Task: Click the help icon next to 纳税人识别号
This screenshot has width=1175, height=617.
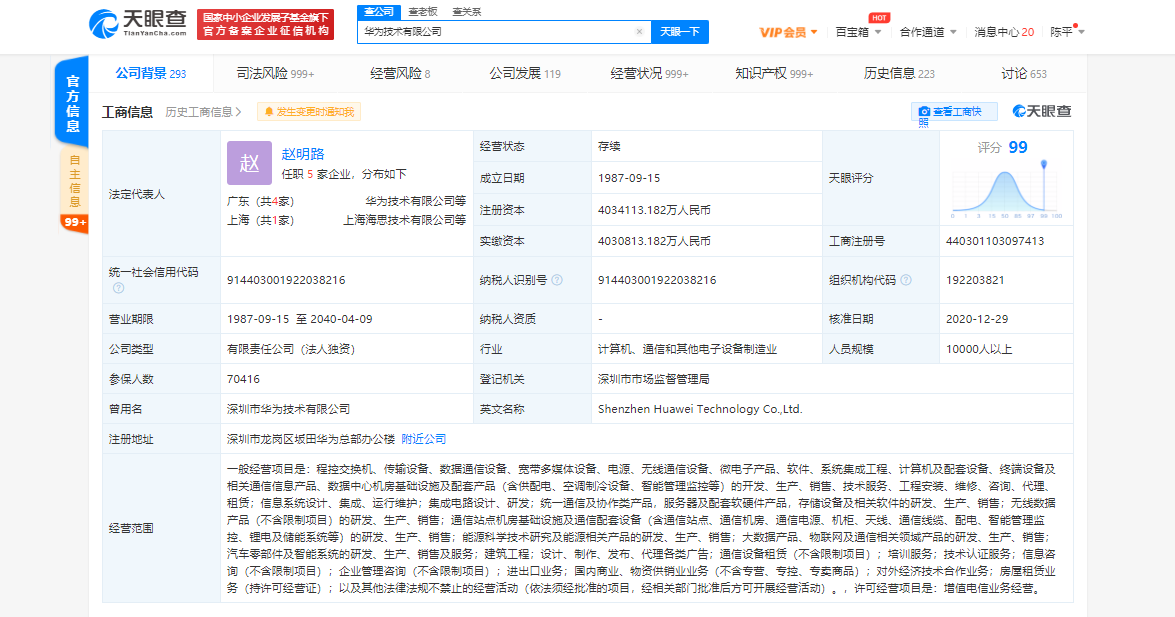Action: (557, 280)
